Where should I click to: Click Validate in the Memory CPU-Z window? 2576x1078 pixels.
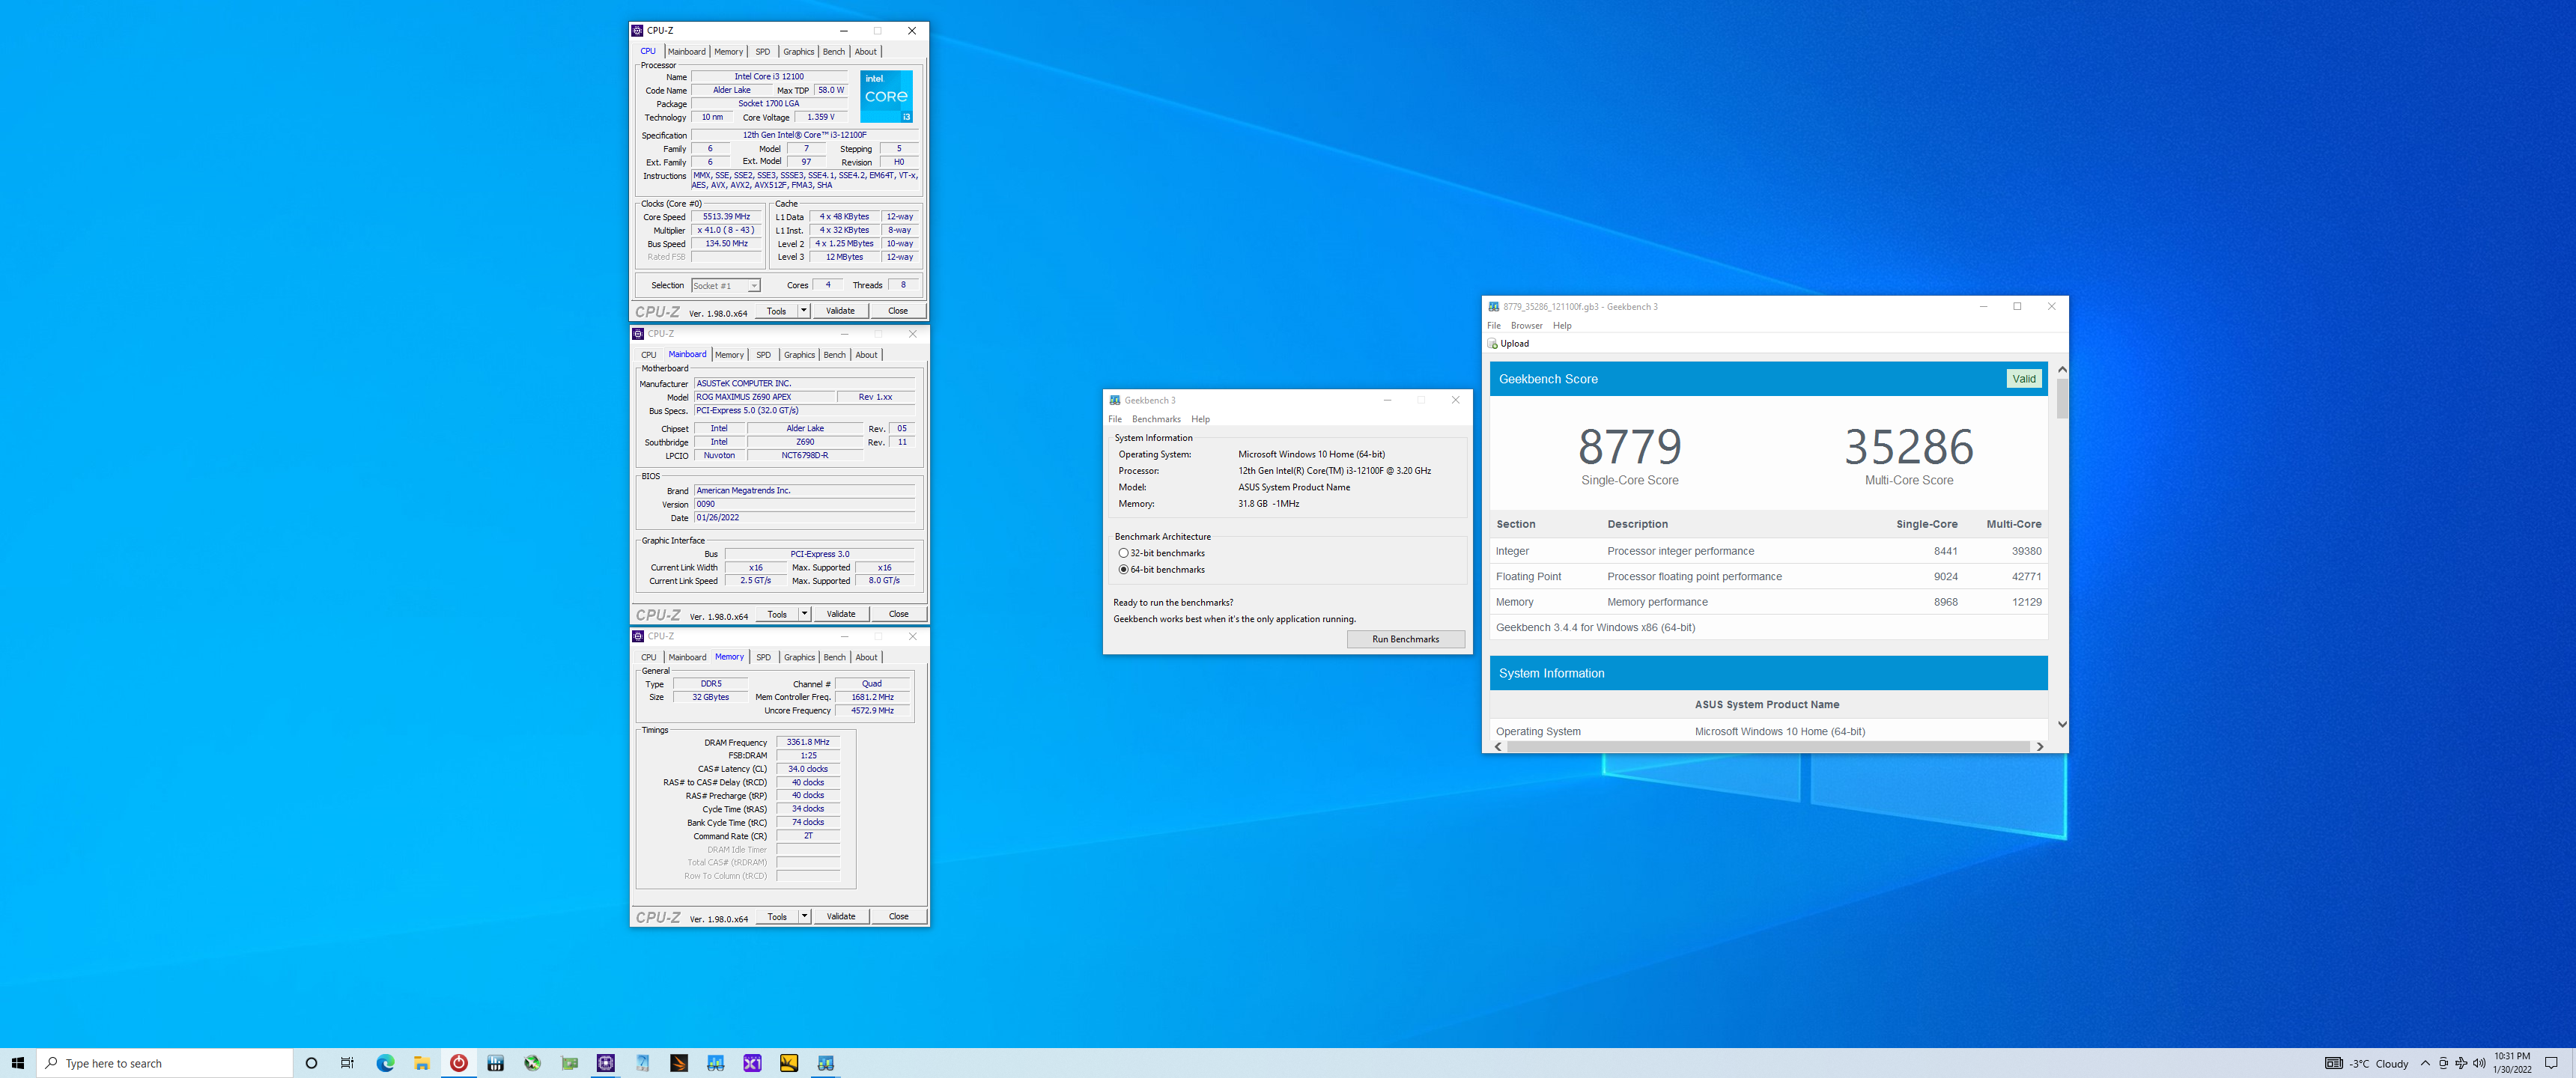(x=841, y=916)
